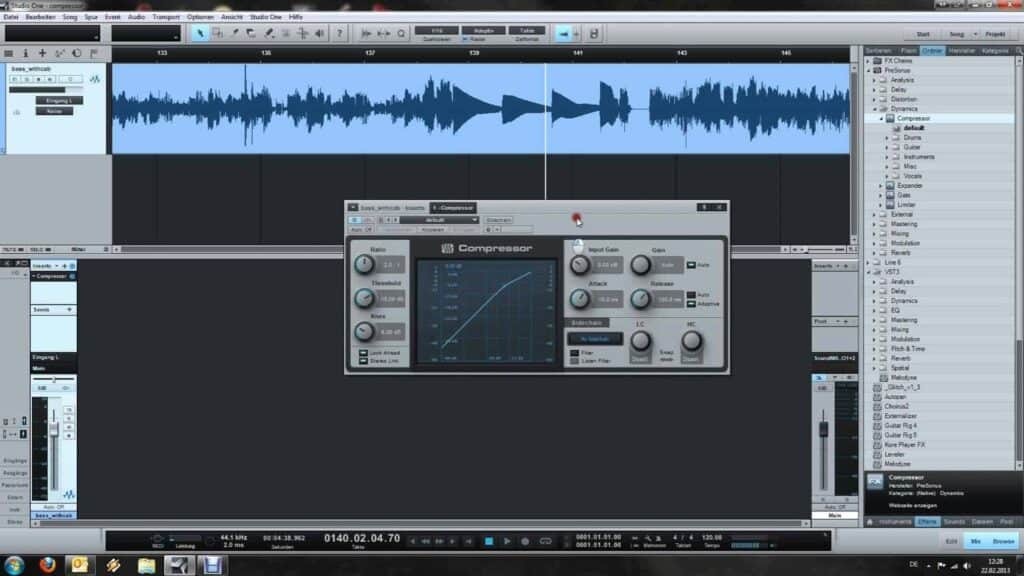The image size is (1024, 576).
Task: Open the Compressor preset 'default' dropdown
Action: (x=439, y=220)
